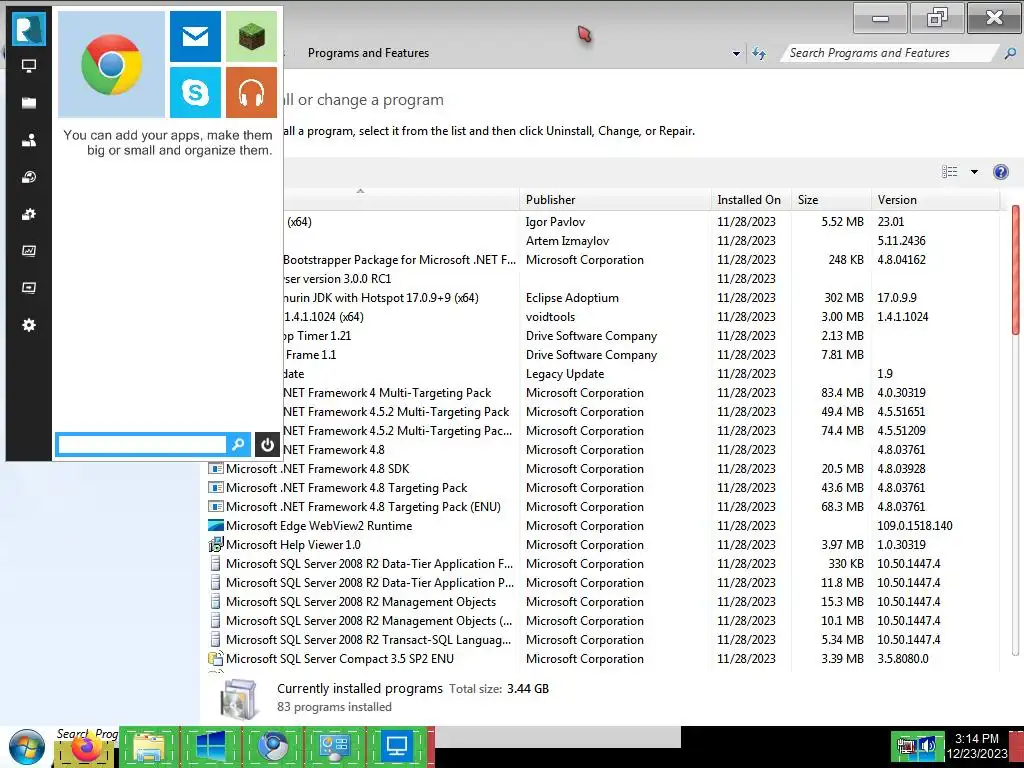Viewport: 1024px width, 768px height.
Task: Open the folder-with-gear icon in sidebar
Action: [x=29, y=214]
